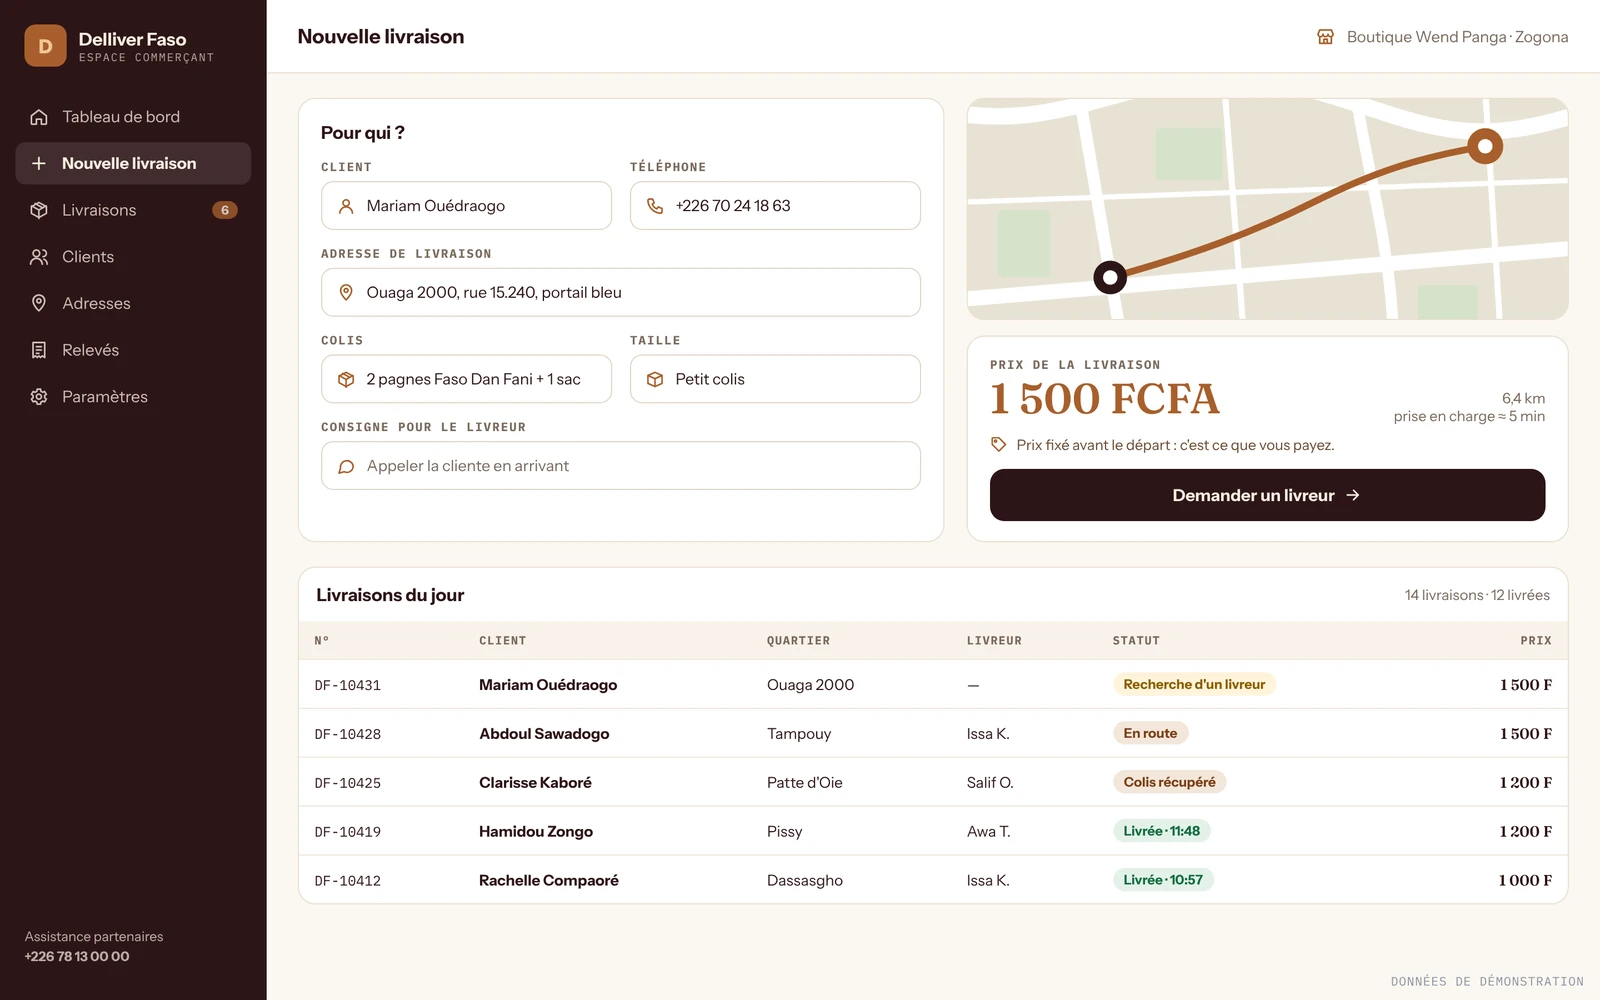Click the destination marker on the map
The image size is (1600, 1000).
(1485, 146)
